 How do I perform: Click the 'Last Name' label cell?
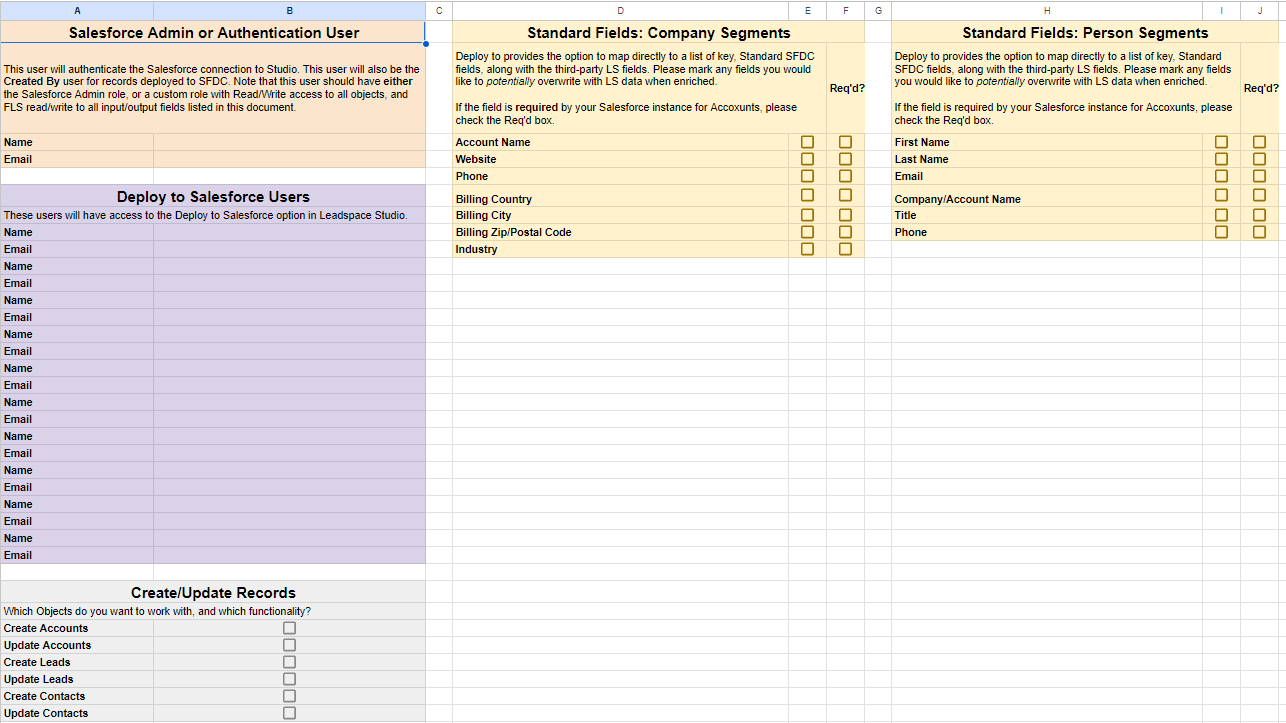[x=1047, y=159]
